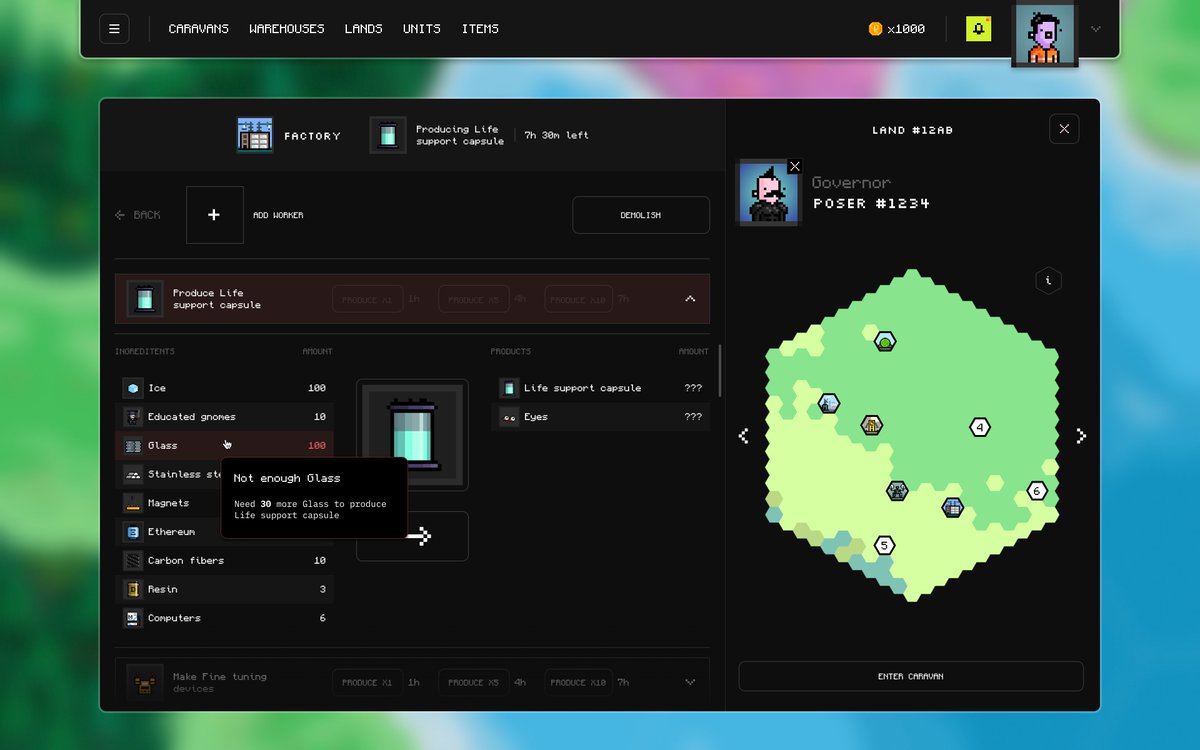1200x750 pixels.
Task: Click the Magnets ingredient icon
Action: coord(132,503)
